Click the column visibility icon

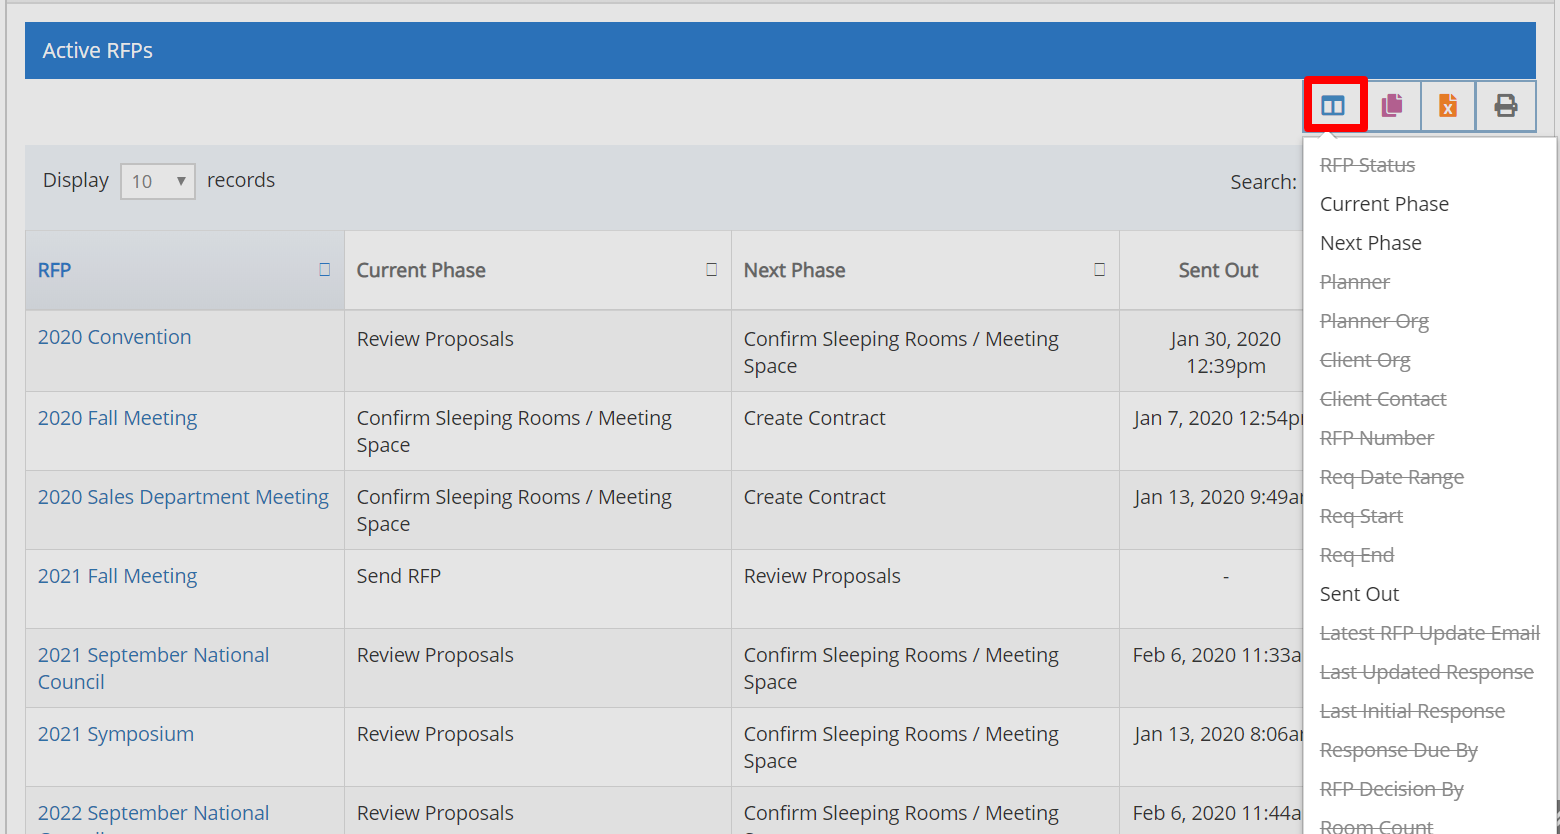1333,105
